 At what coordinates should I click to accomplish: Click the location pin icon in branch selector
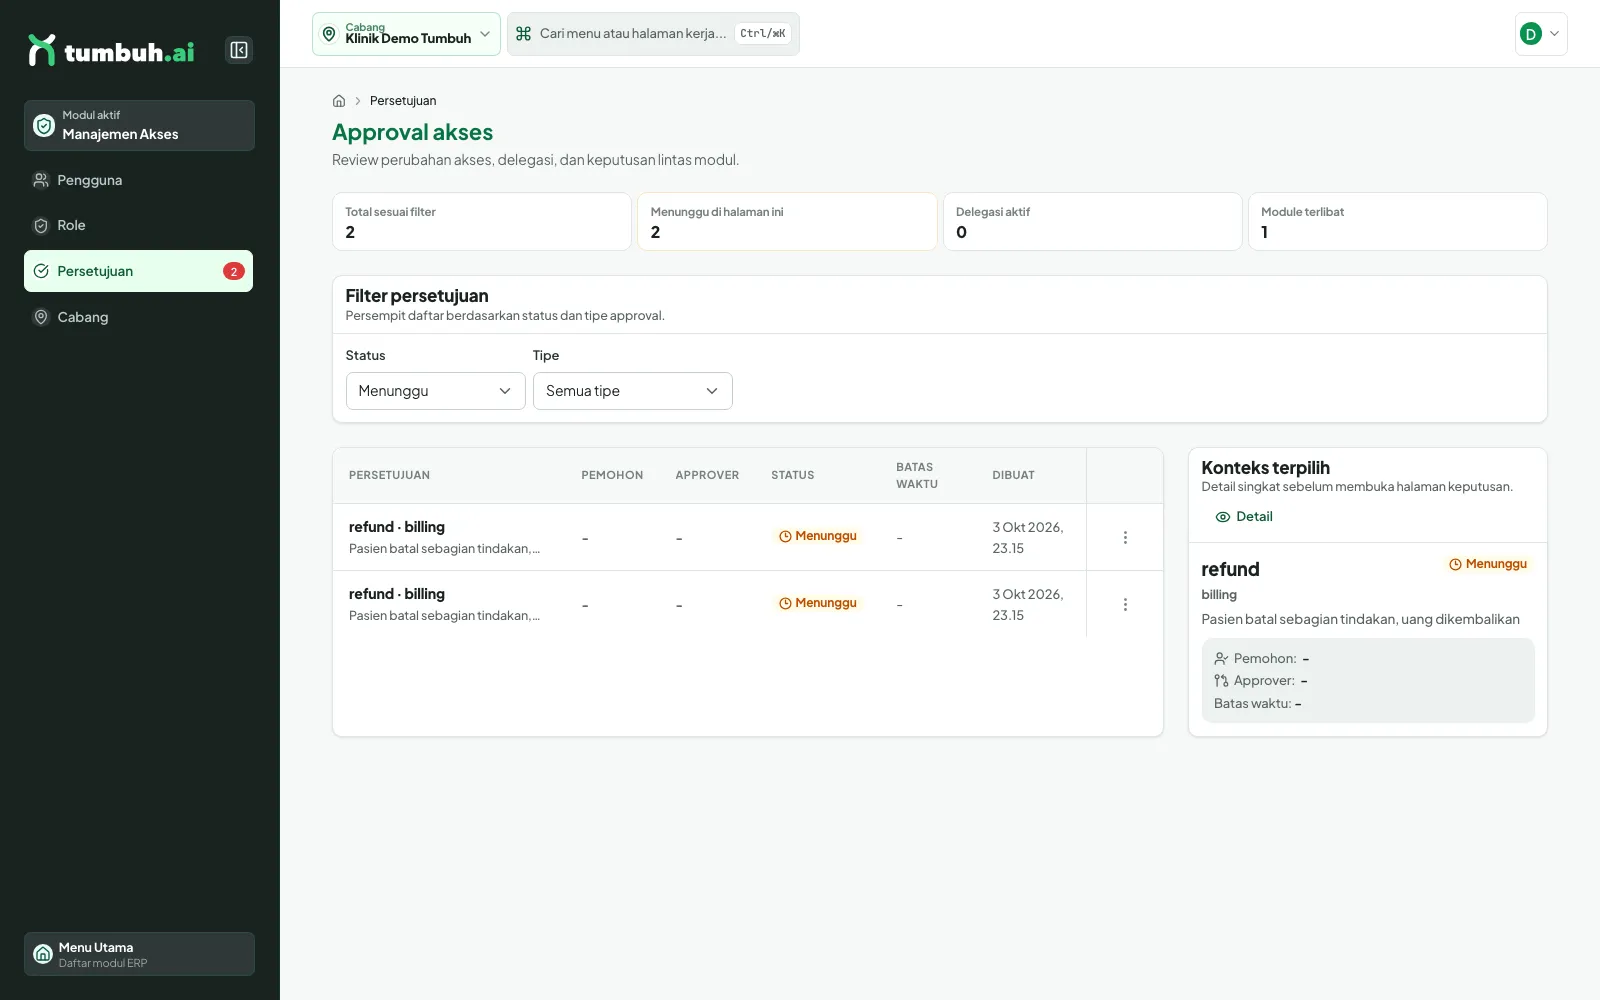[329, 34]
